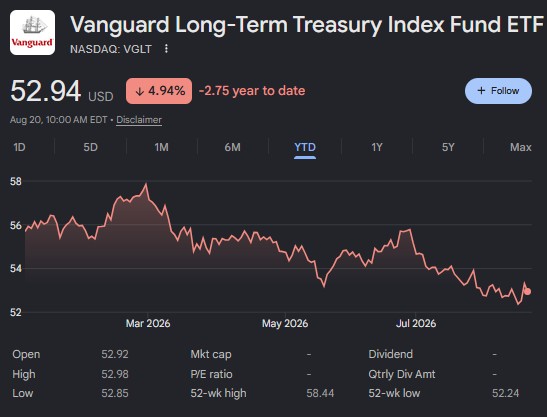Show the Max chart range

pyautogui.click(x=520, y=147)
